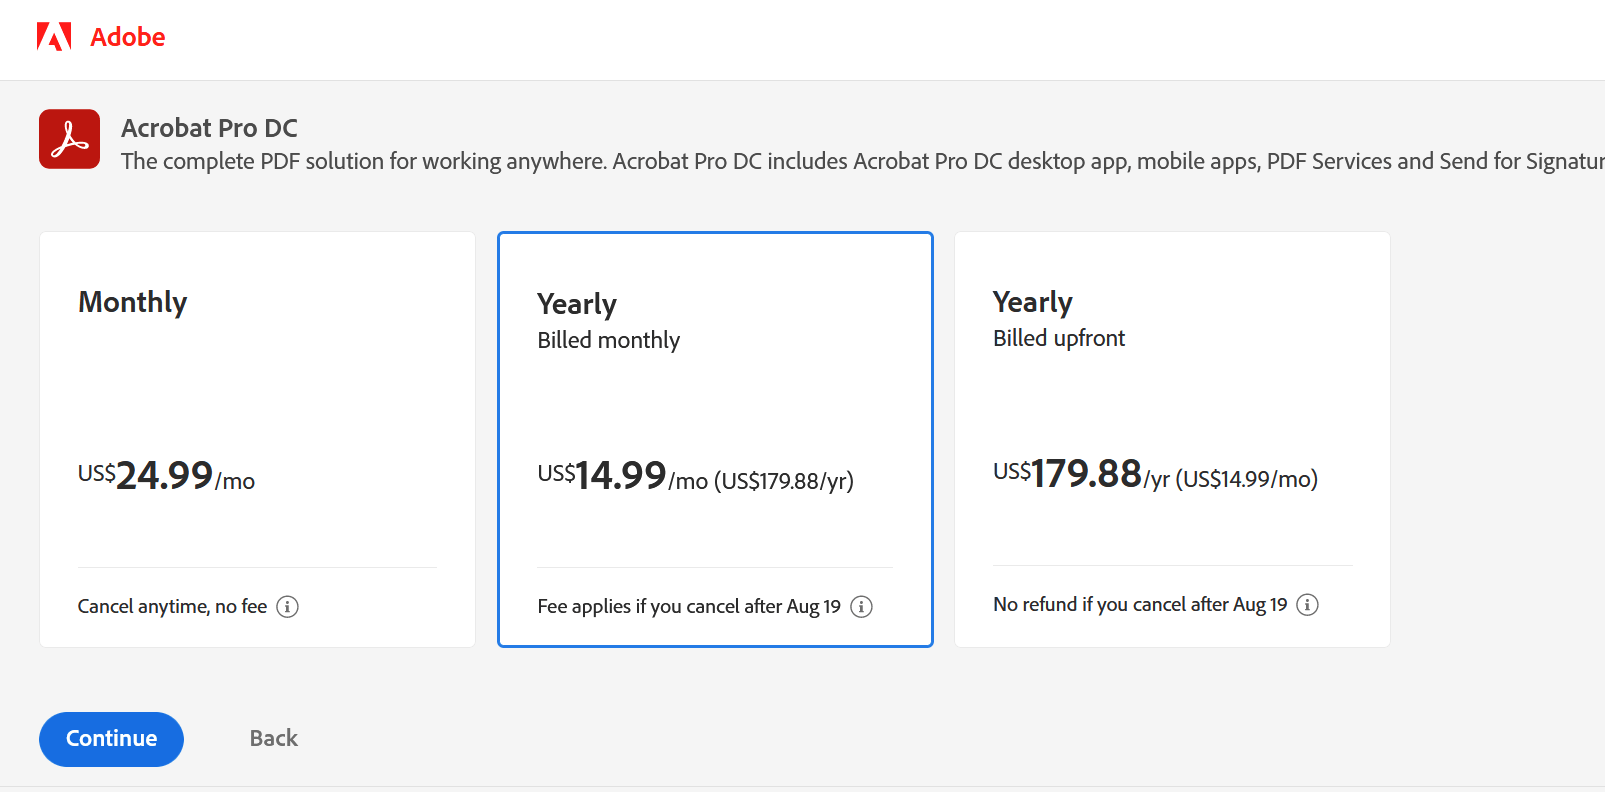Click the red Acrobat Pro DC app icon

[70, 139]
